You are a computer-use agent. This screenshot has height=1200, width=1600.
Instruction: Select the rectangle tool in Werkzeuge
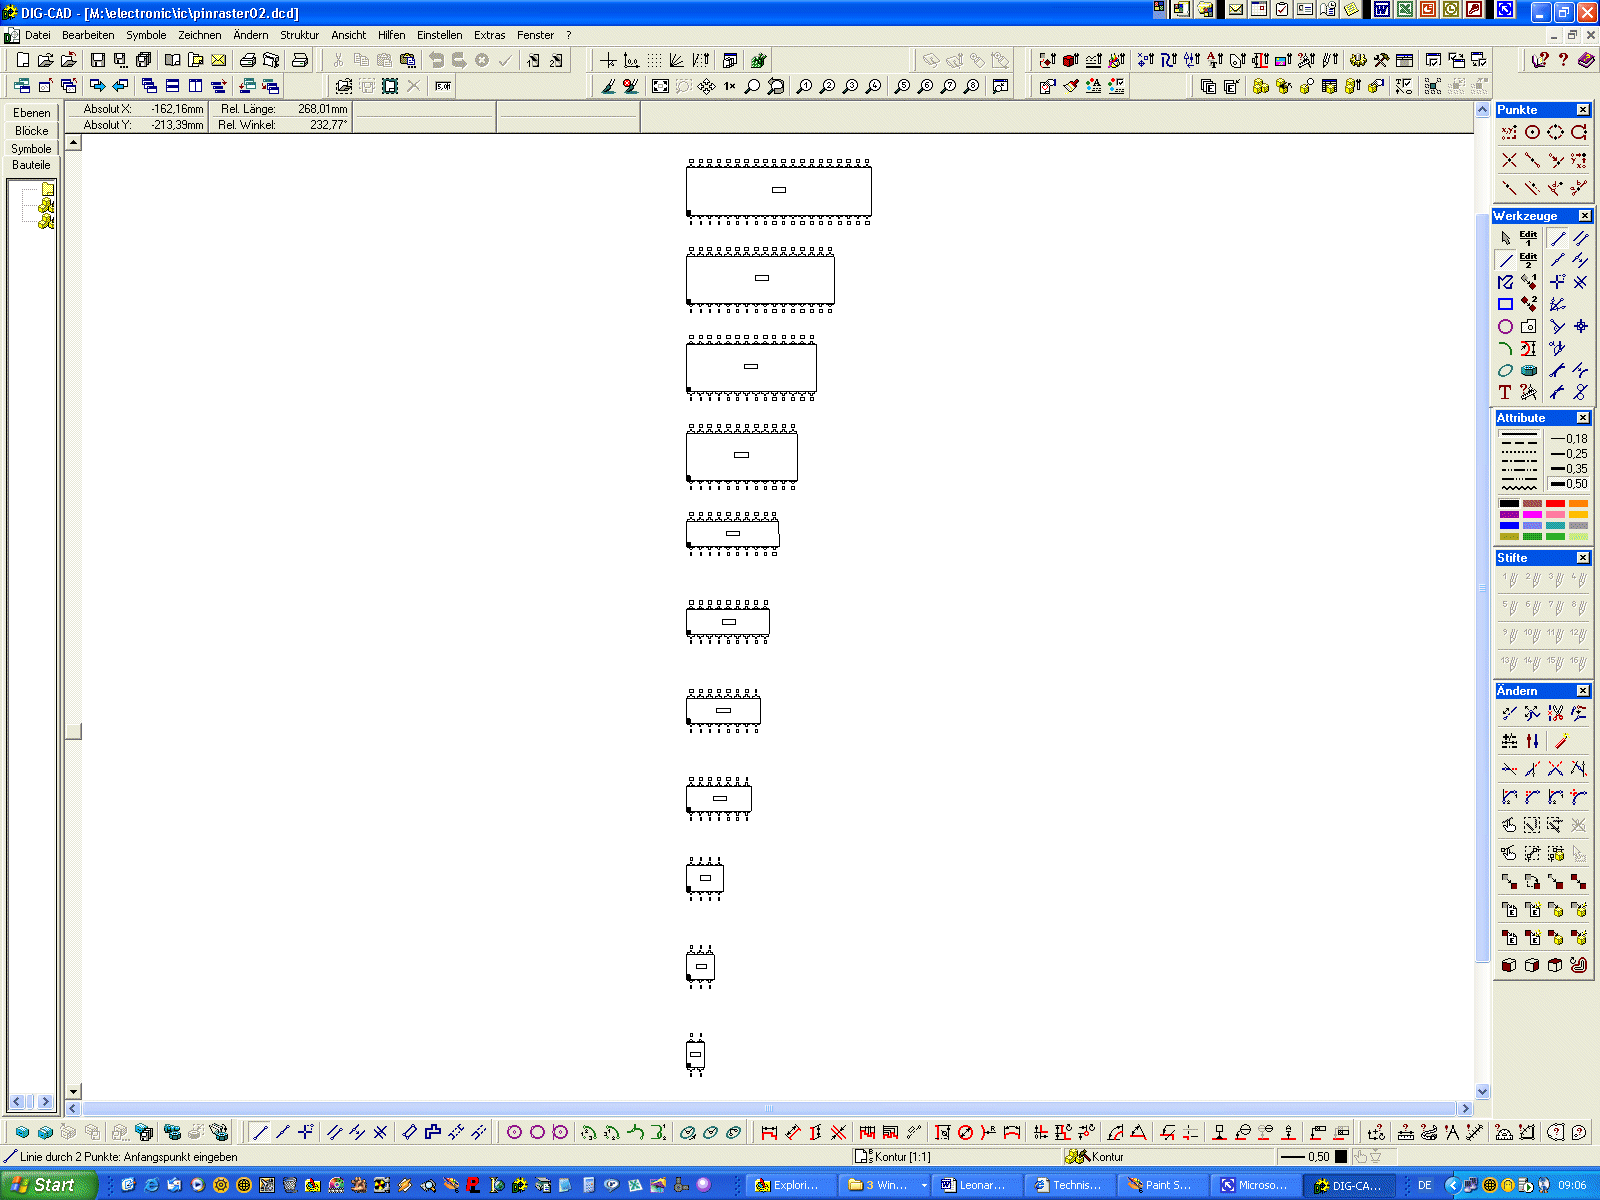[x=1506, y=304]
